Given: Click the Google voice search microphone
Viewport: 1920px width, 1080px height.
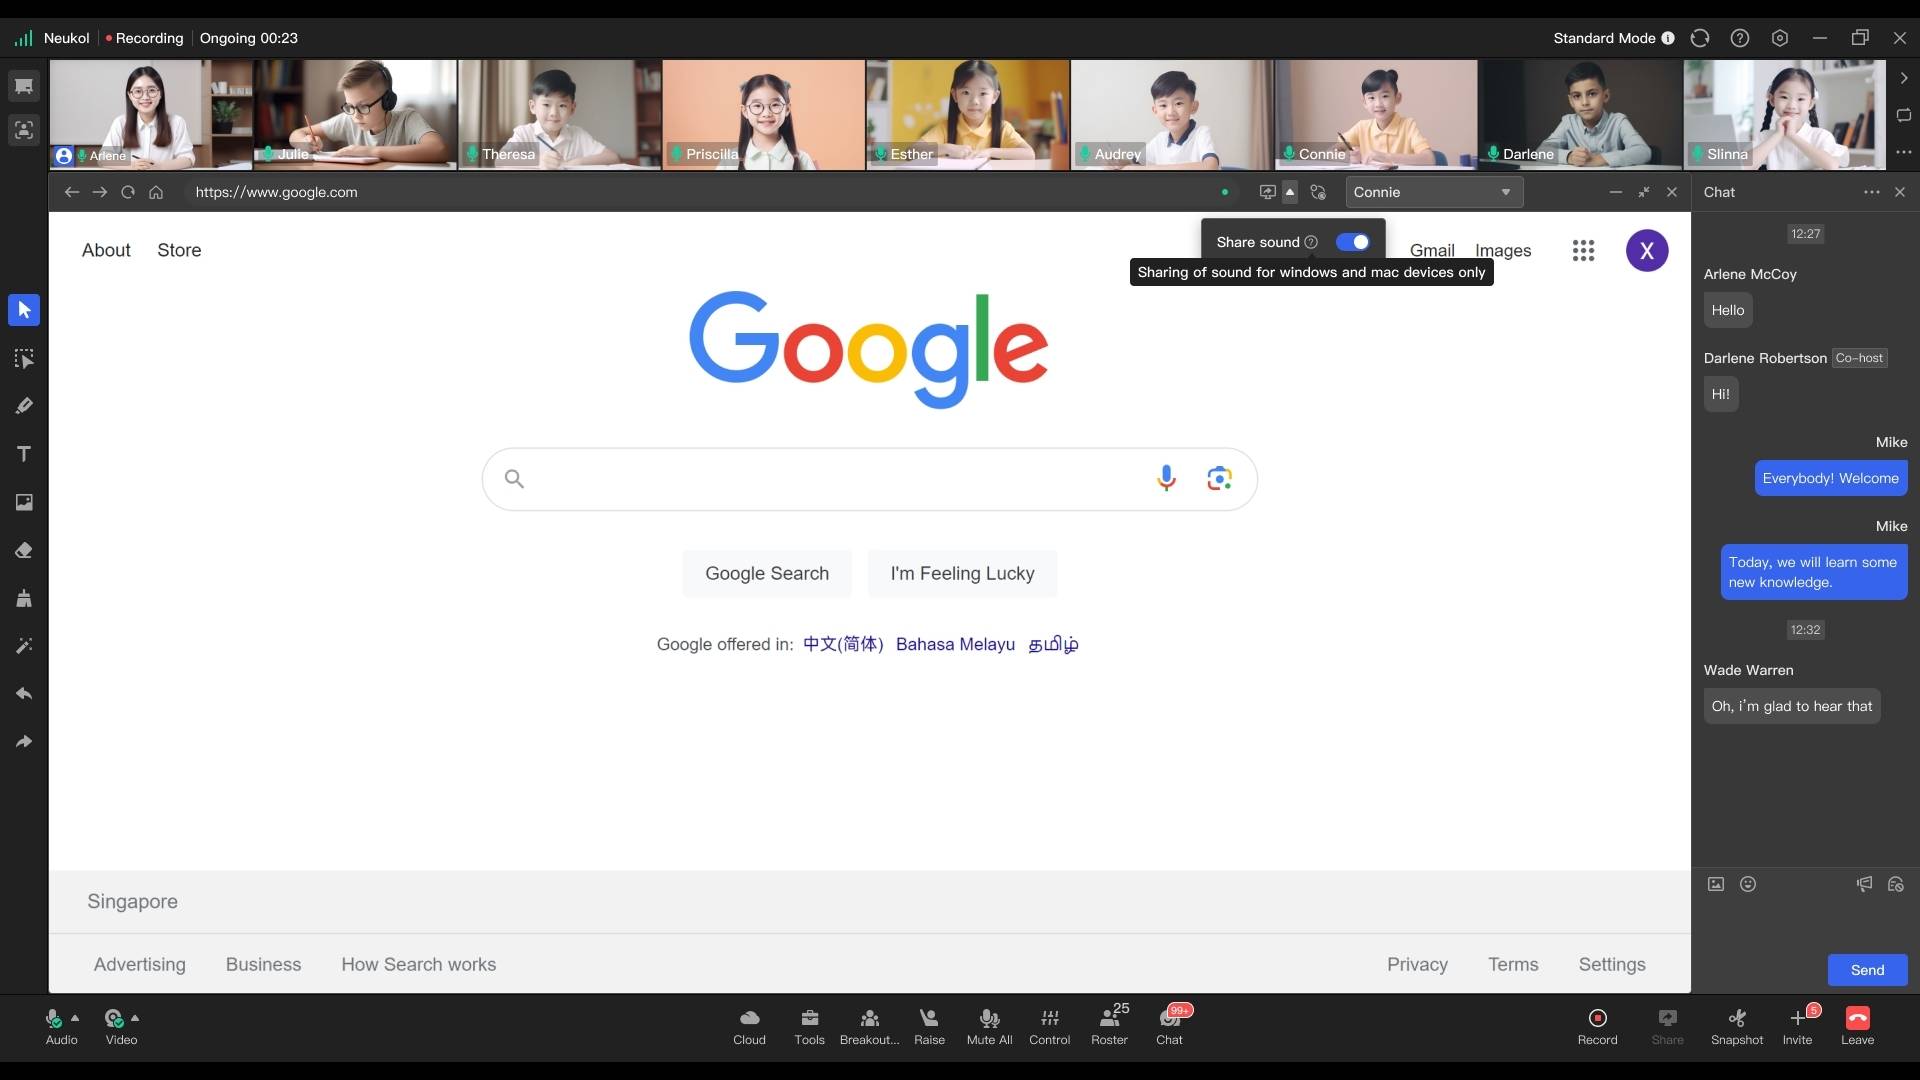Looking at the screenshot, I should [1166, 479].
